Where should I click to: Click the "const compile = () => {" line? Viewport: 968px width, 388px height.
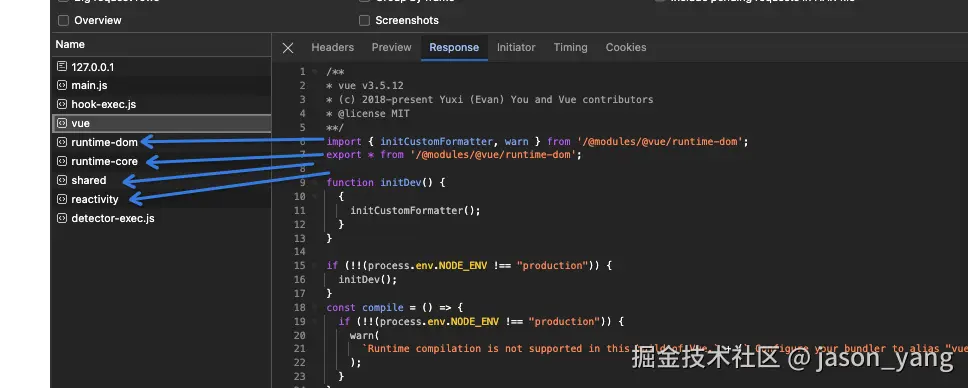394,307
